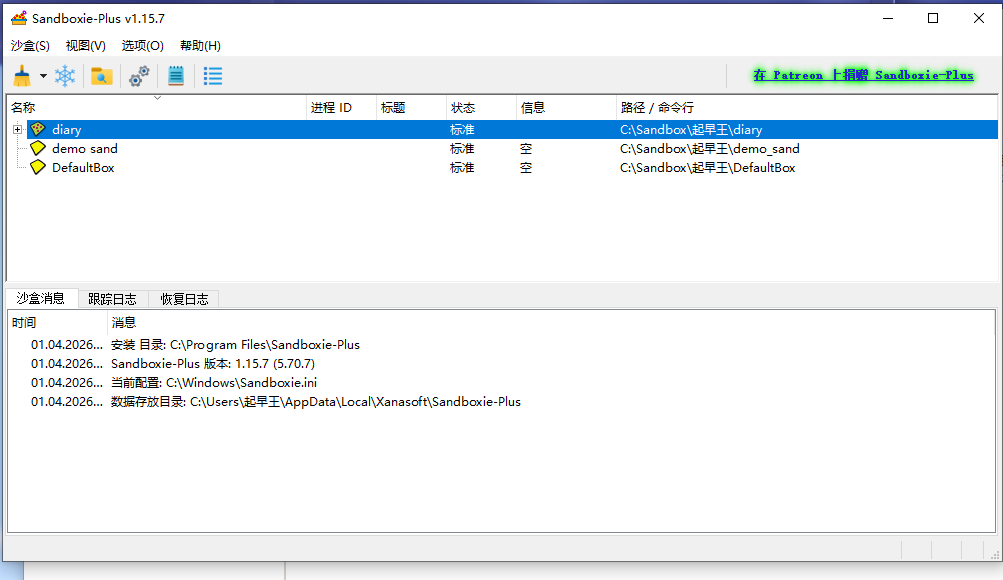Open the 沙盒(S) menu
1003x580 pixels.
pyautogui.click(x=30, y=45)
